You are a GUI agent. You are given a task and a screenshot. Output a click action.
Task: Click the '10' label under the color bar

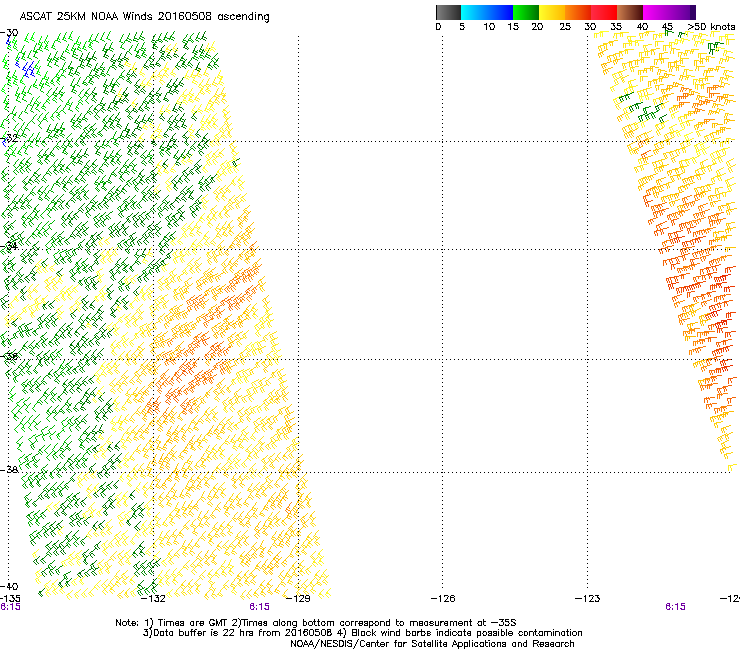489,27
